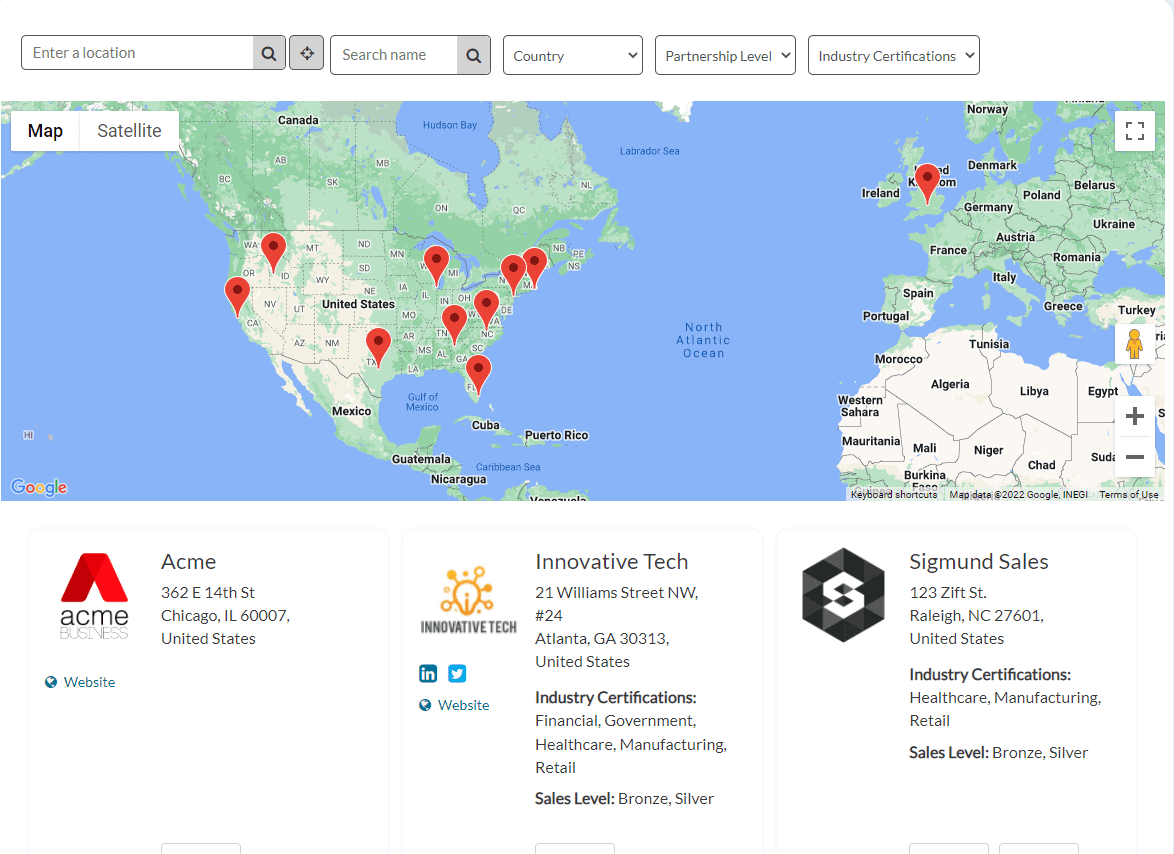
Task: Click the location search magnifier icon
Action: click(x=269, y=54)
